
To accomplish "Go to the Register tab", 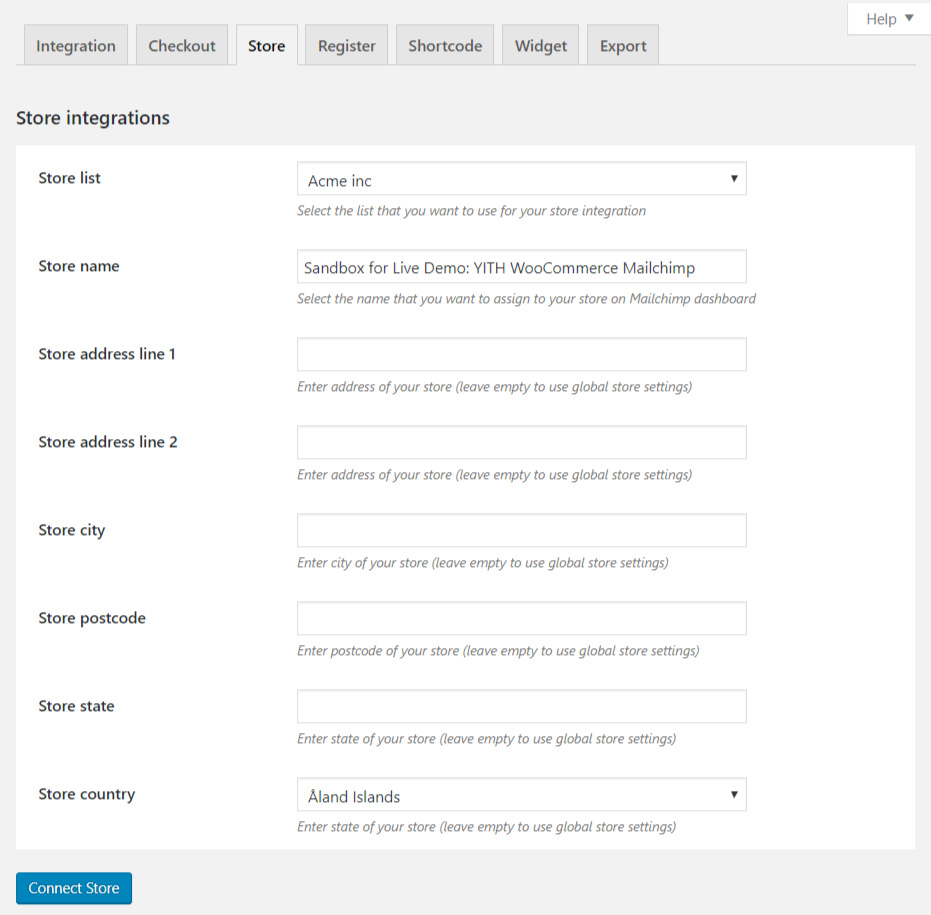I will click(347, 46).
